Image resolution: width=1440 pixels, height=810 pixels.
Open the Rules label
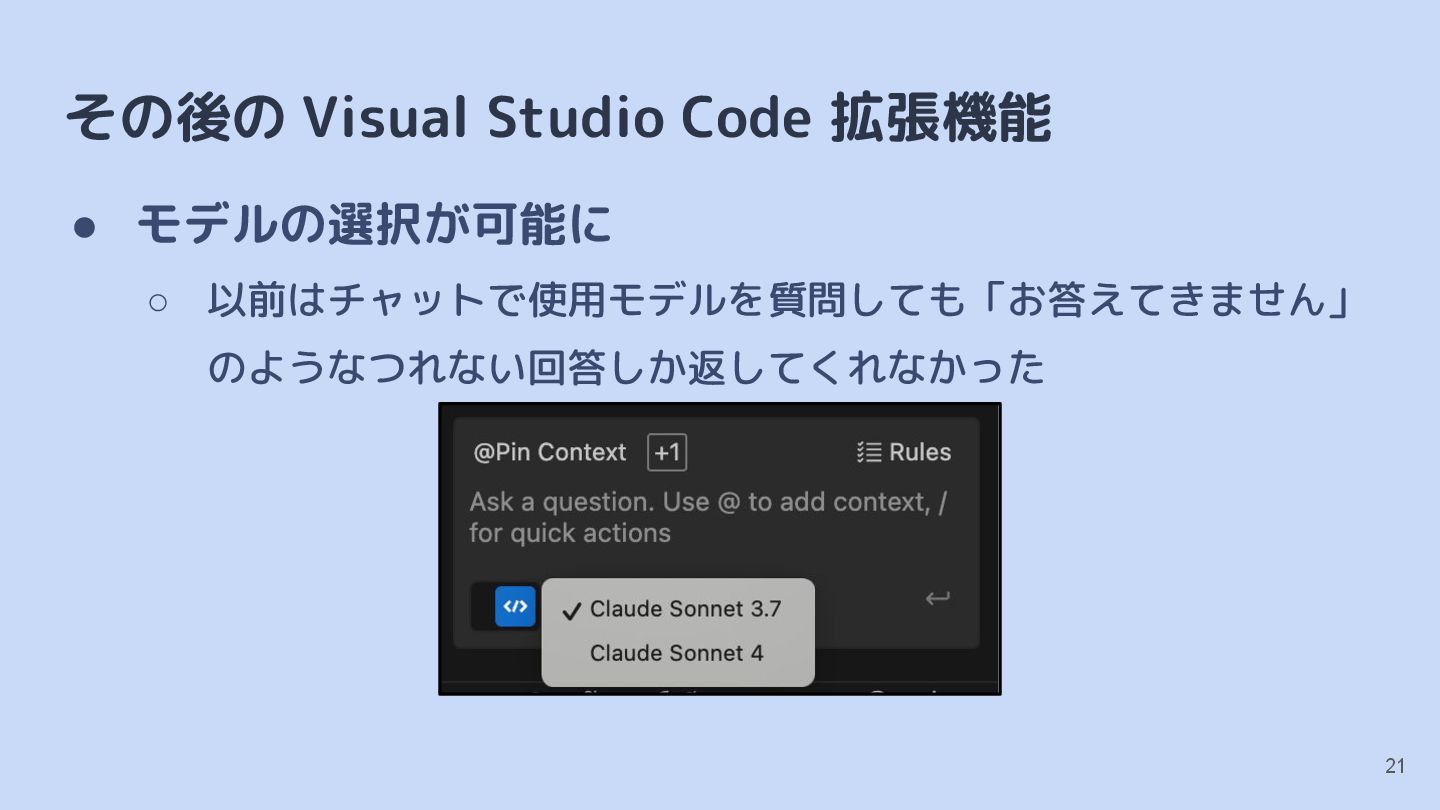coord(920,452)
